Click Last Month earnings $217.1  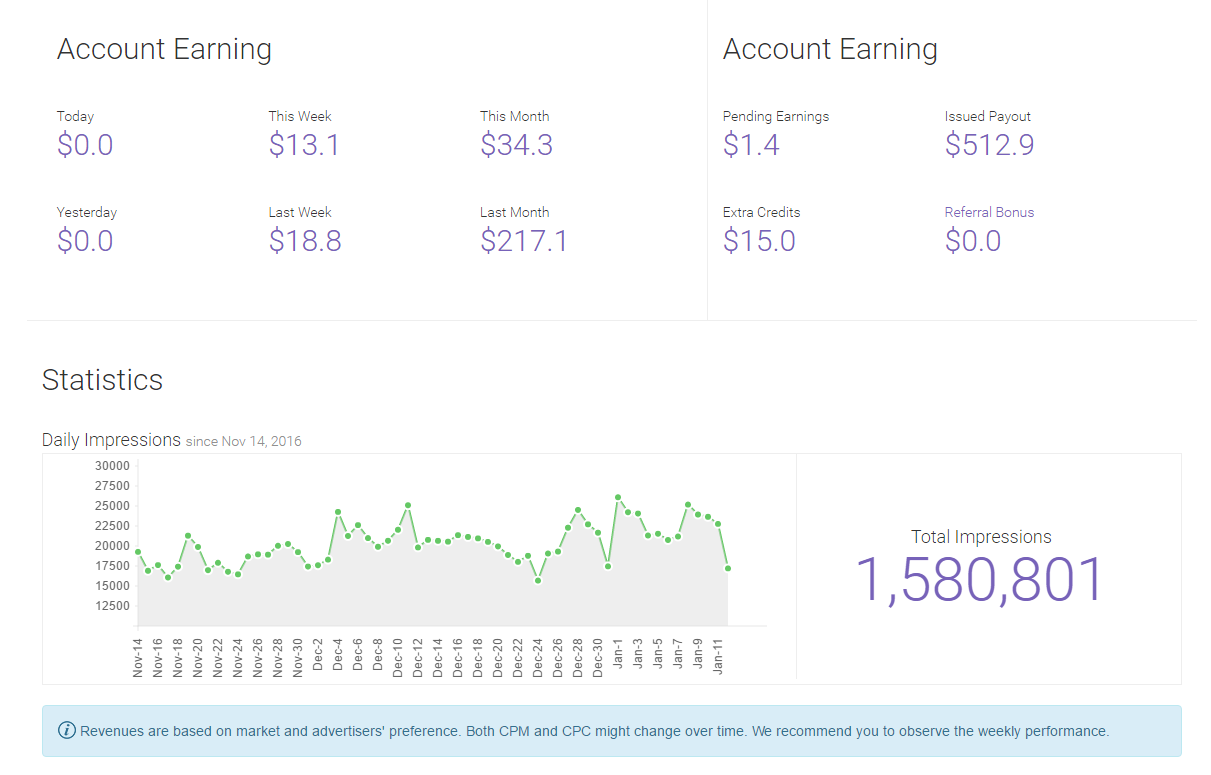click(x=523, y=241)
